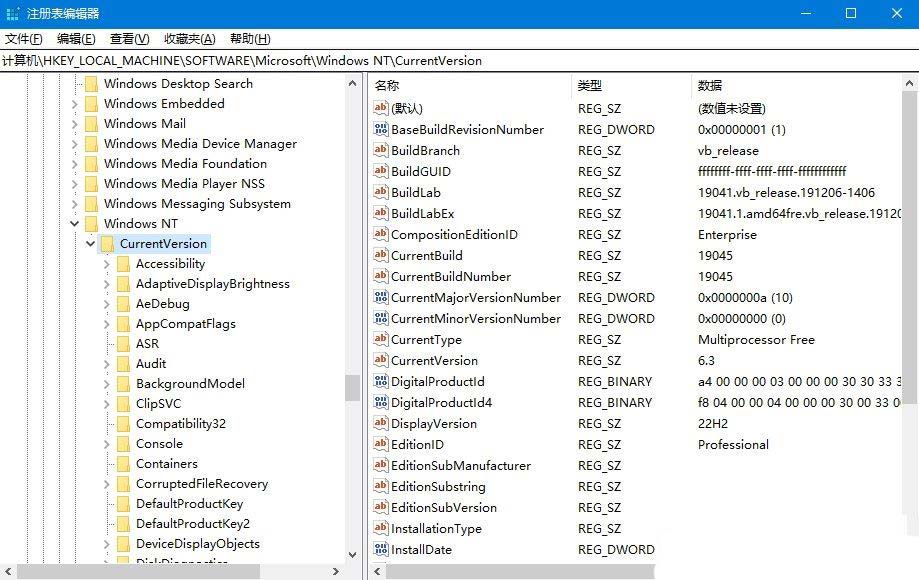
Task: Click the default value (默认) string icon
Action: point(380,108)
